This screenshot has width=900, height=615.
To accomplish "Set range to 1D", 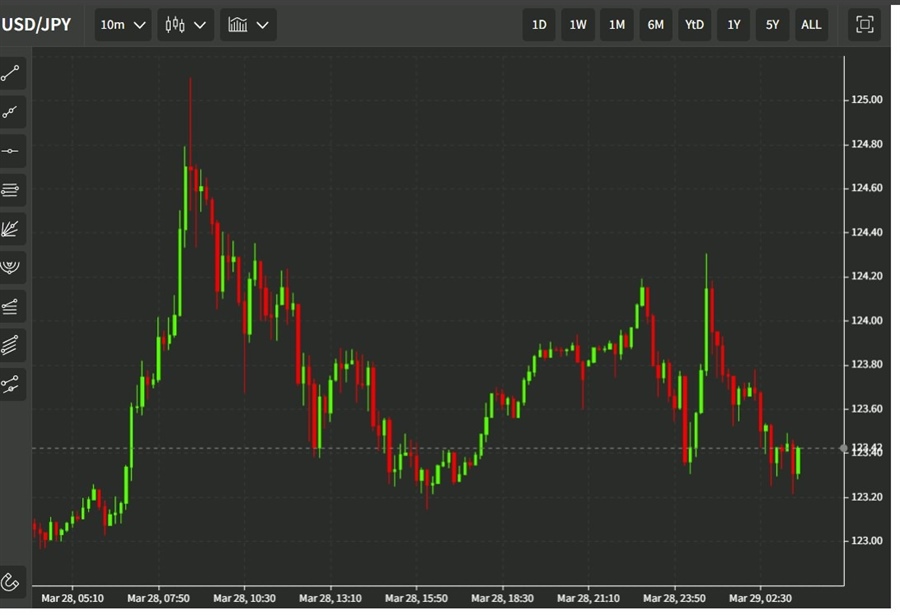I will click(539, 25).
